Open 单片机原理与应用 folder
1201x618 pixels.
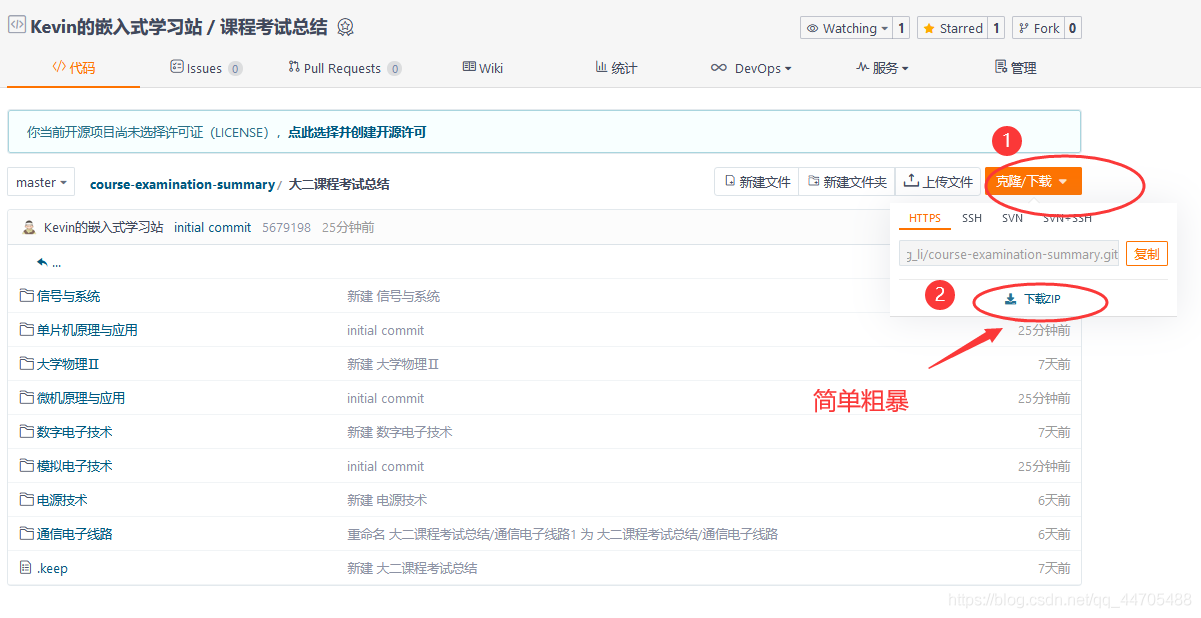tap(87, 330)
